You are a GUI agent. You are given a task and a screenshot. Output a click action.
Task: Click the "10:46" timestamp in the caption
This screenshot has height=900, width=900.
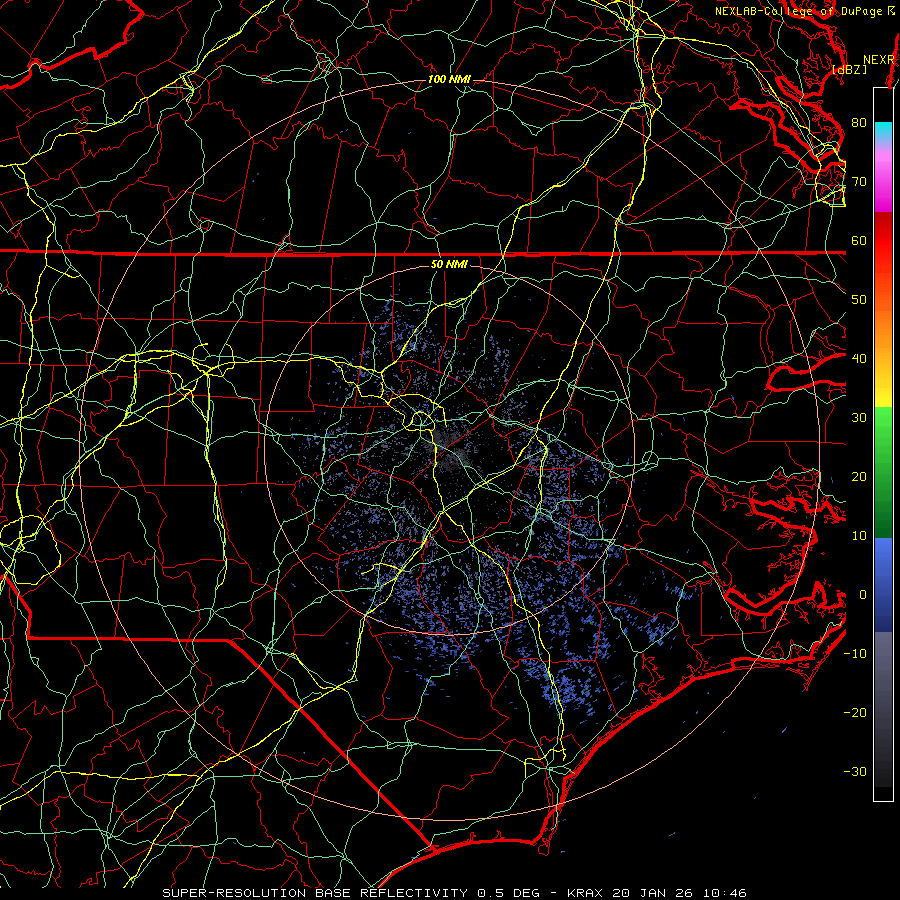[x=724, y=893]
